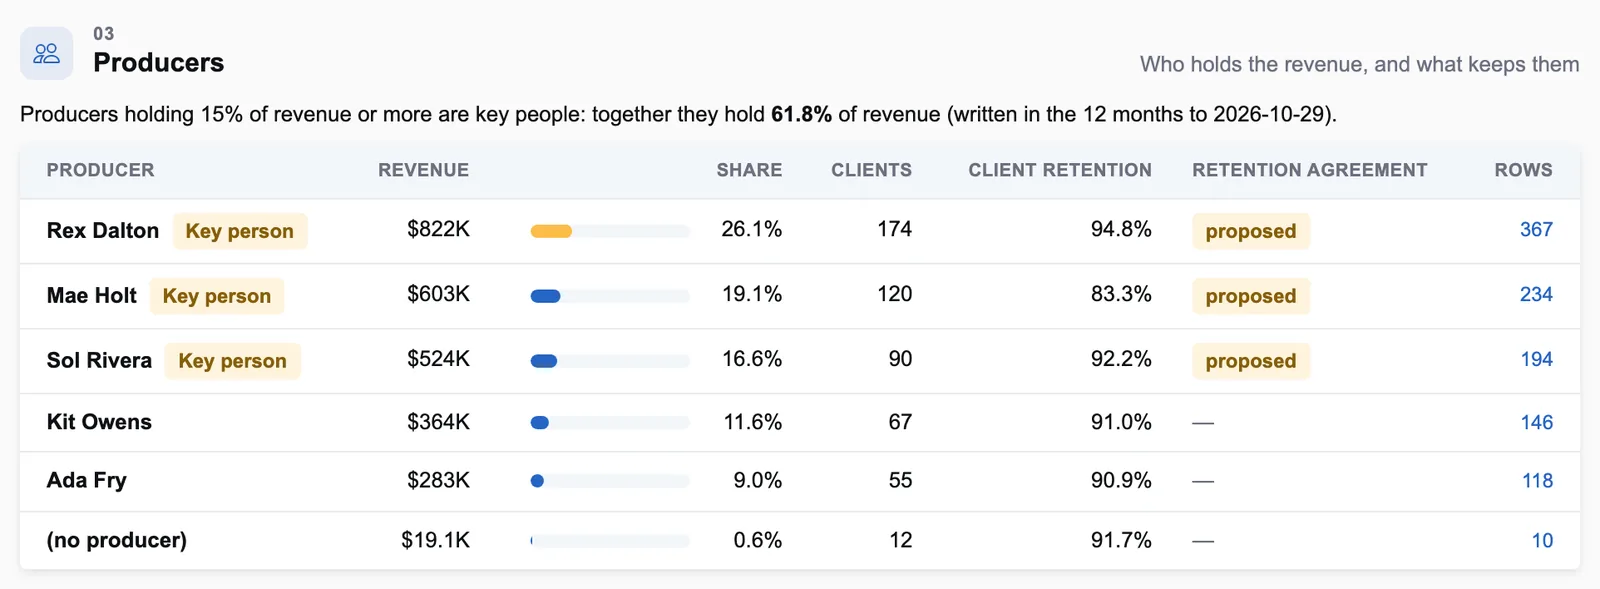Open Sol Rivera's 194 rows link
1600x589 pixels.
pos(1536,360)
